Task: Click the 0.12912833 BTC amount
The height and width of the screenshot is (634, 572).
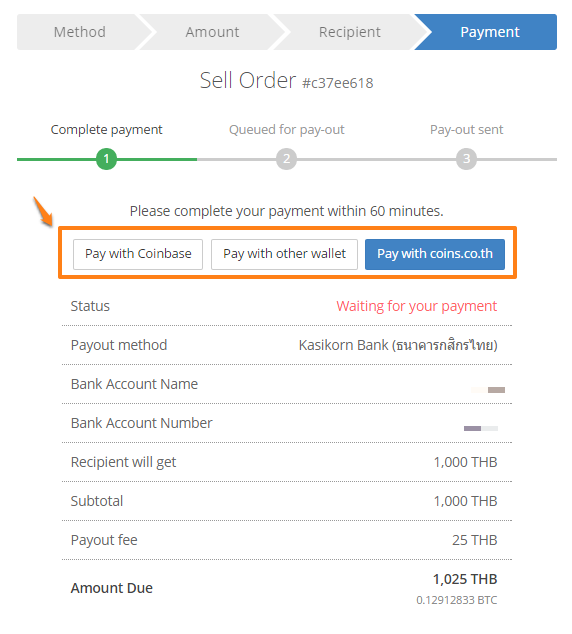Action: [456, 600]
